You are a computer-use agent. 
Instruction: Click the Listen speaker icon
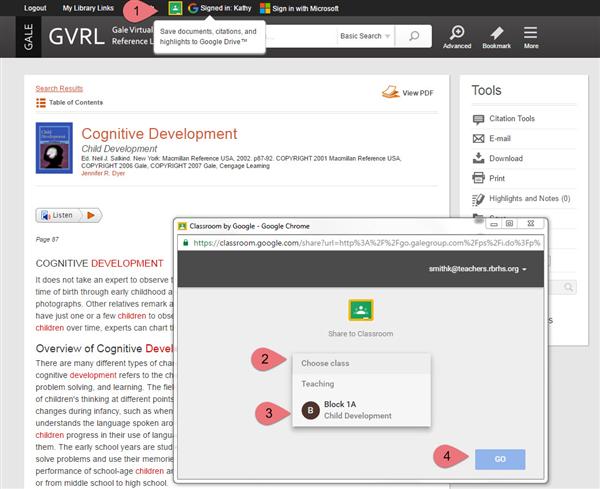(46, 216)
